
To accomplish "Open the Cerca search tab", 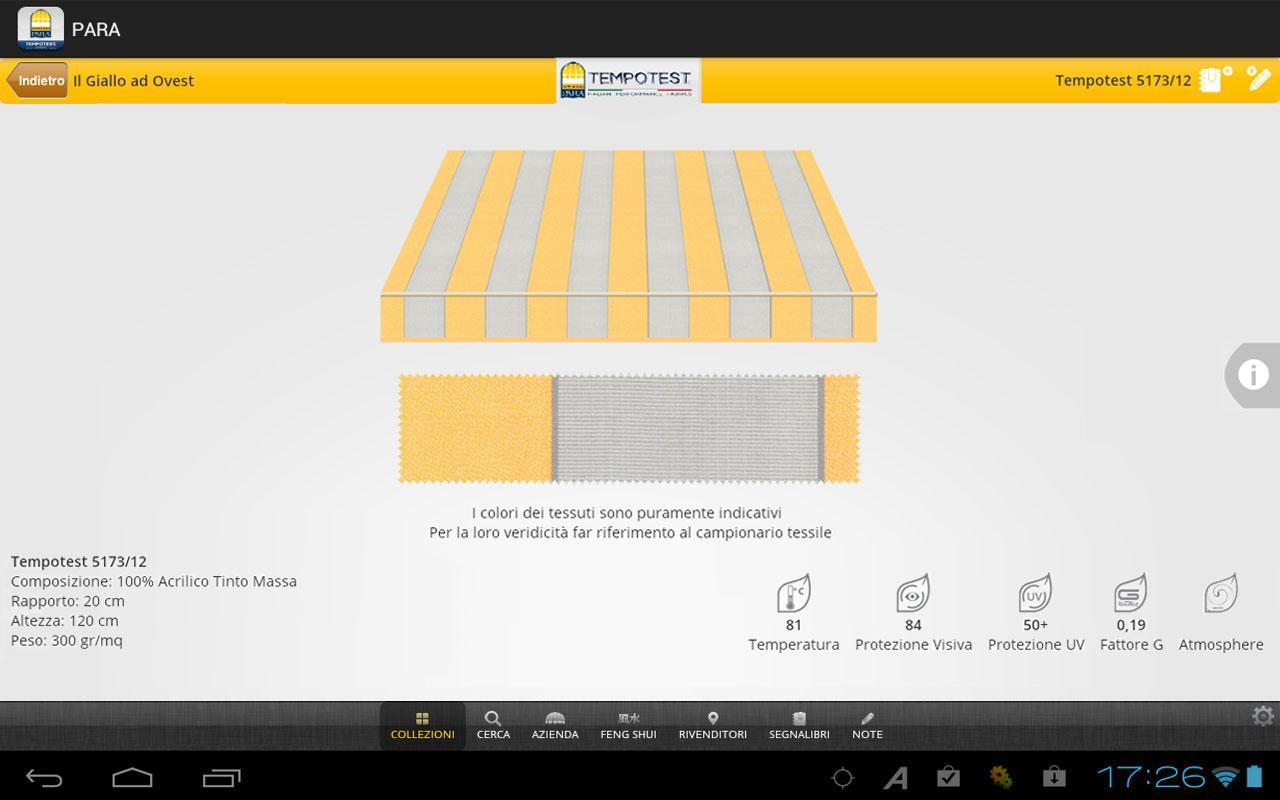I will pyautogui.click(x=493, y=725).
